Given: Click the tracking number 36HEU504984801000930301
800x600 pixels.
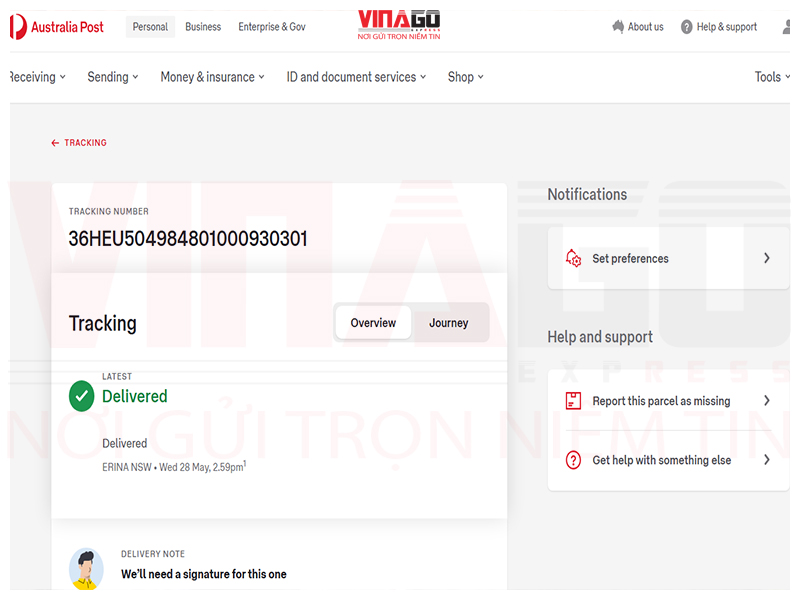Looking at the screenshot, I should coord(188,239).
